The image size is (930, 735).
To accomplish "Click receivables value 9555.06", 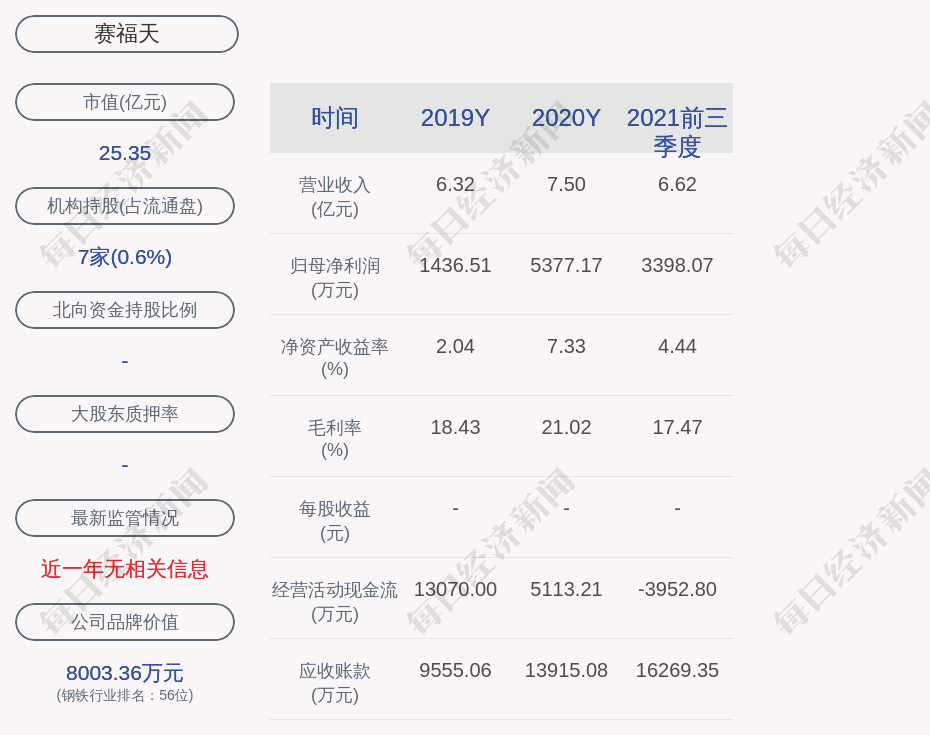I will [x=456, y=670].
